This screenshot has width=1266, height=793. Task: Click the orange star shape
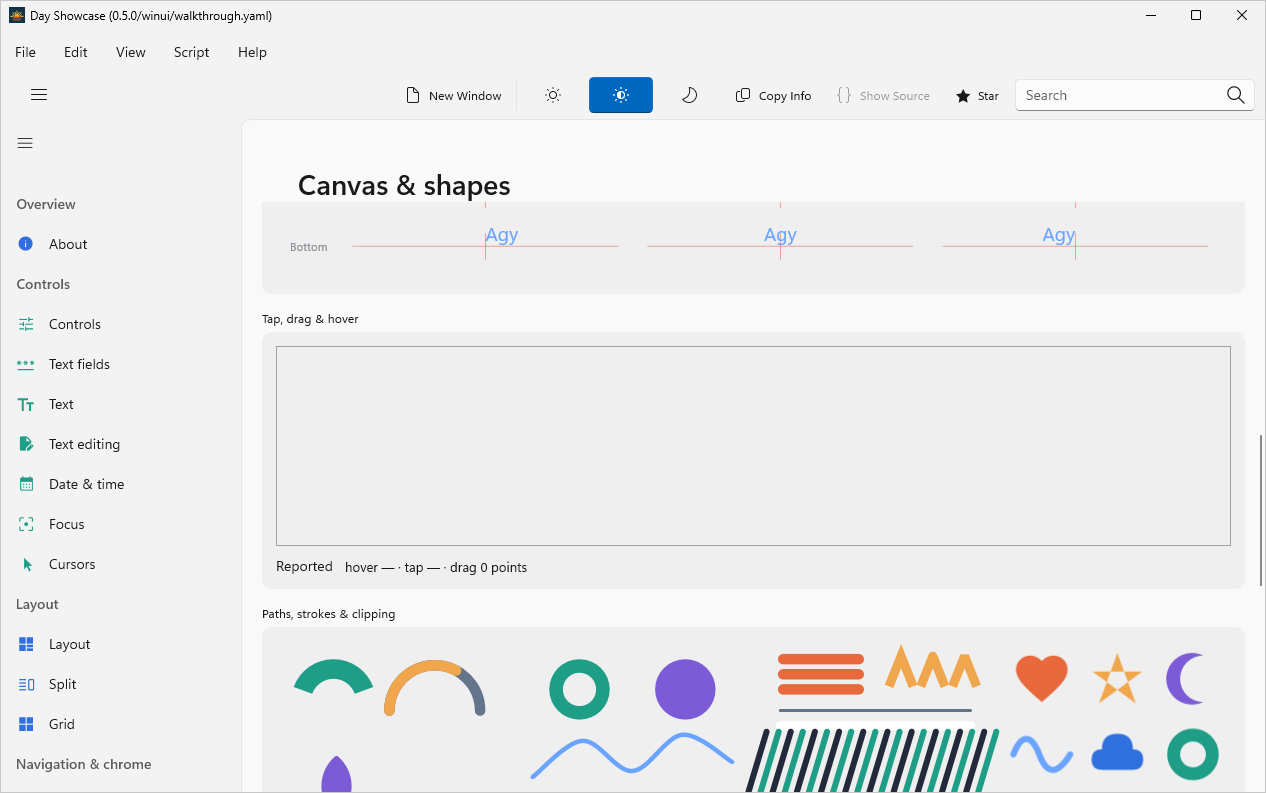pos(1116,679)
